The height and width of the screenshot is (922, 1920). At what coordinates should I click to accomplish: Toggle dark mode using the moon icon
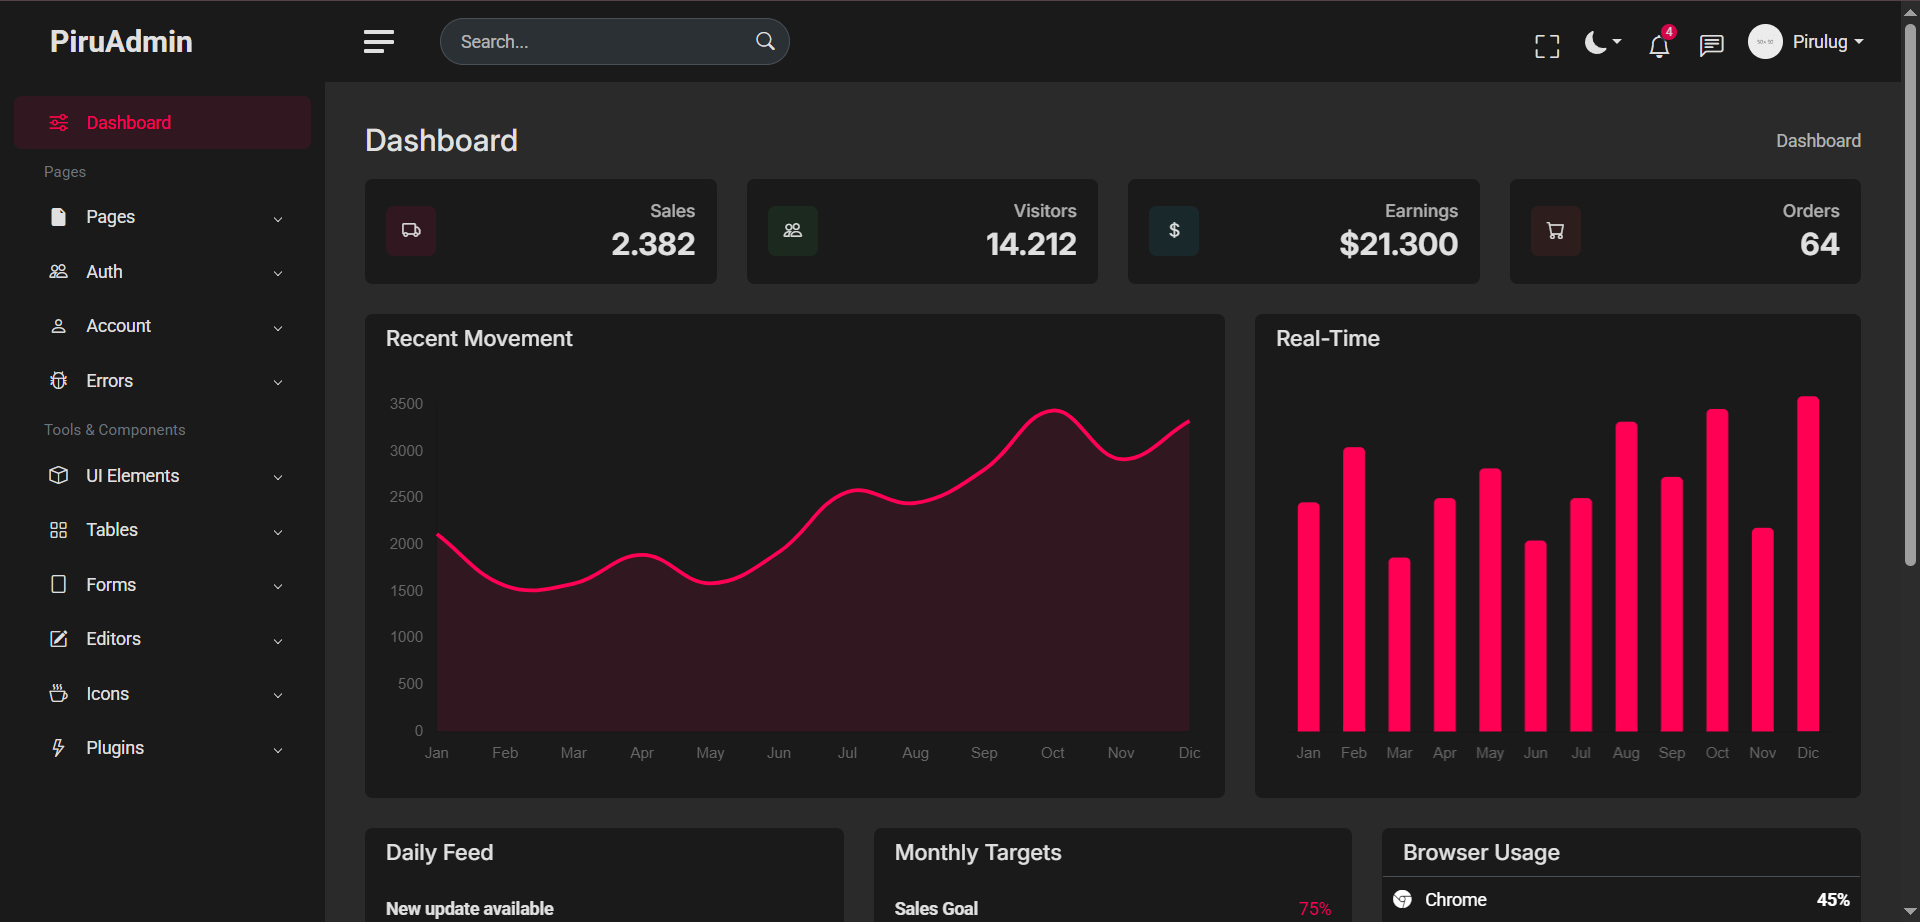(1602, 42)
